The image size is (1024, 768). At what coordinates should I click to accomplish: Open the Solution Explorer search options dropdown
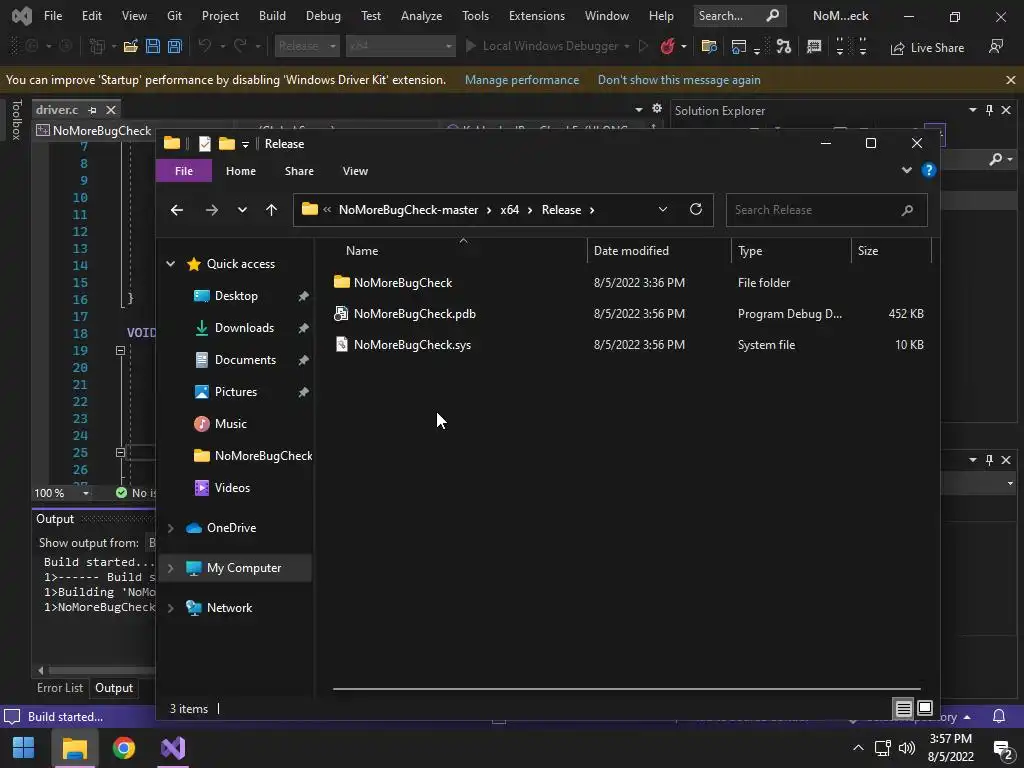click(1010, 159)
